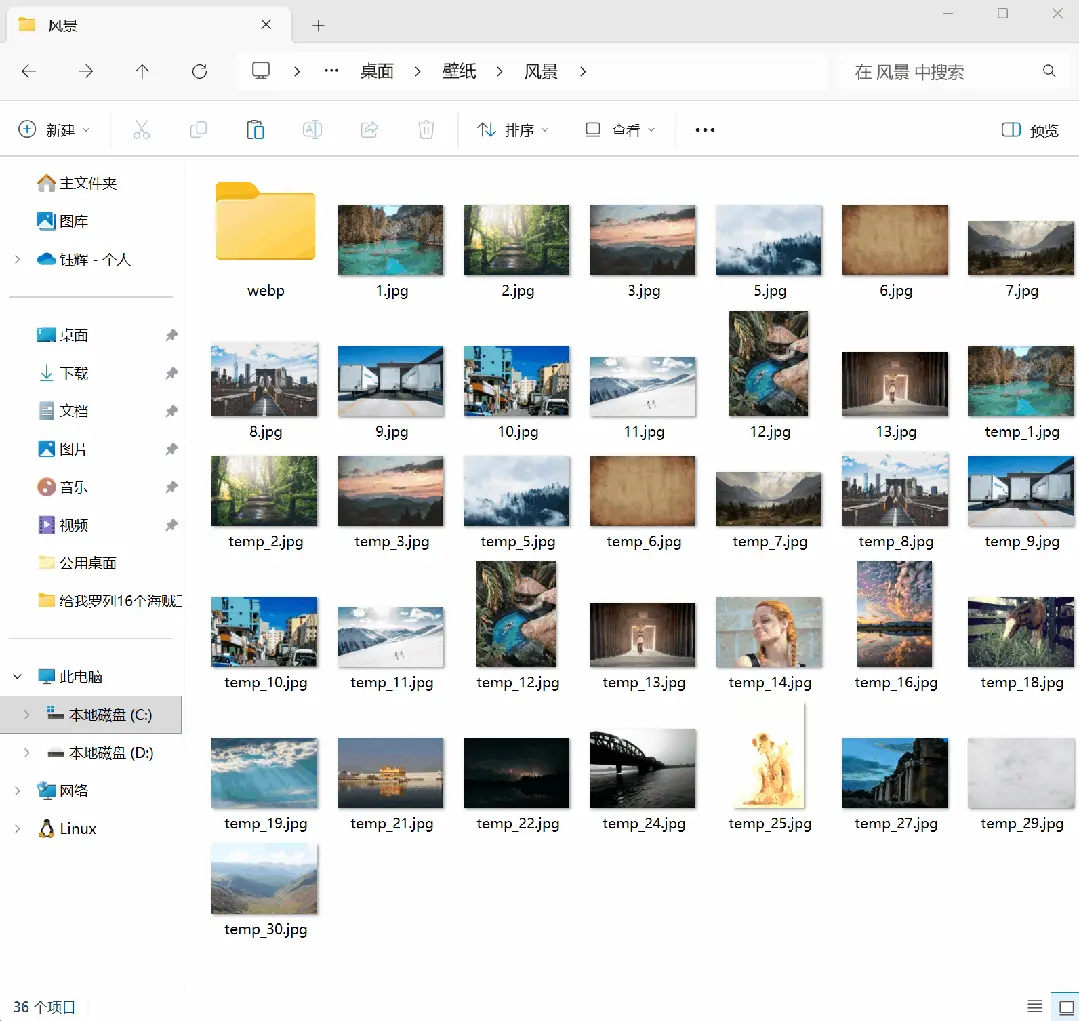Toggle the preview pane button
Viewport: 1079px width, 1021px height.
coord(1030,130)
